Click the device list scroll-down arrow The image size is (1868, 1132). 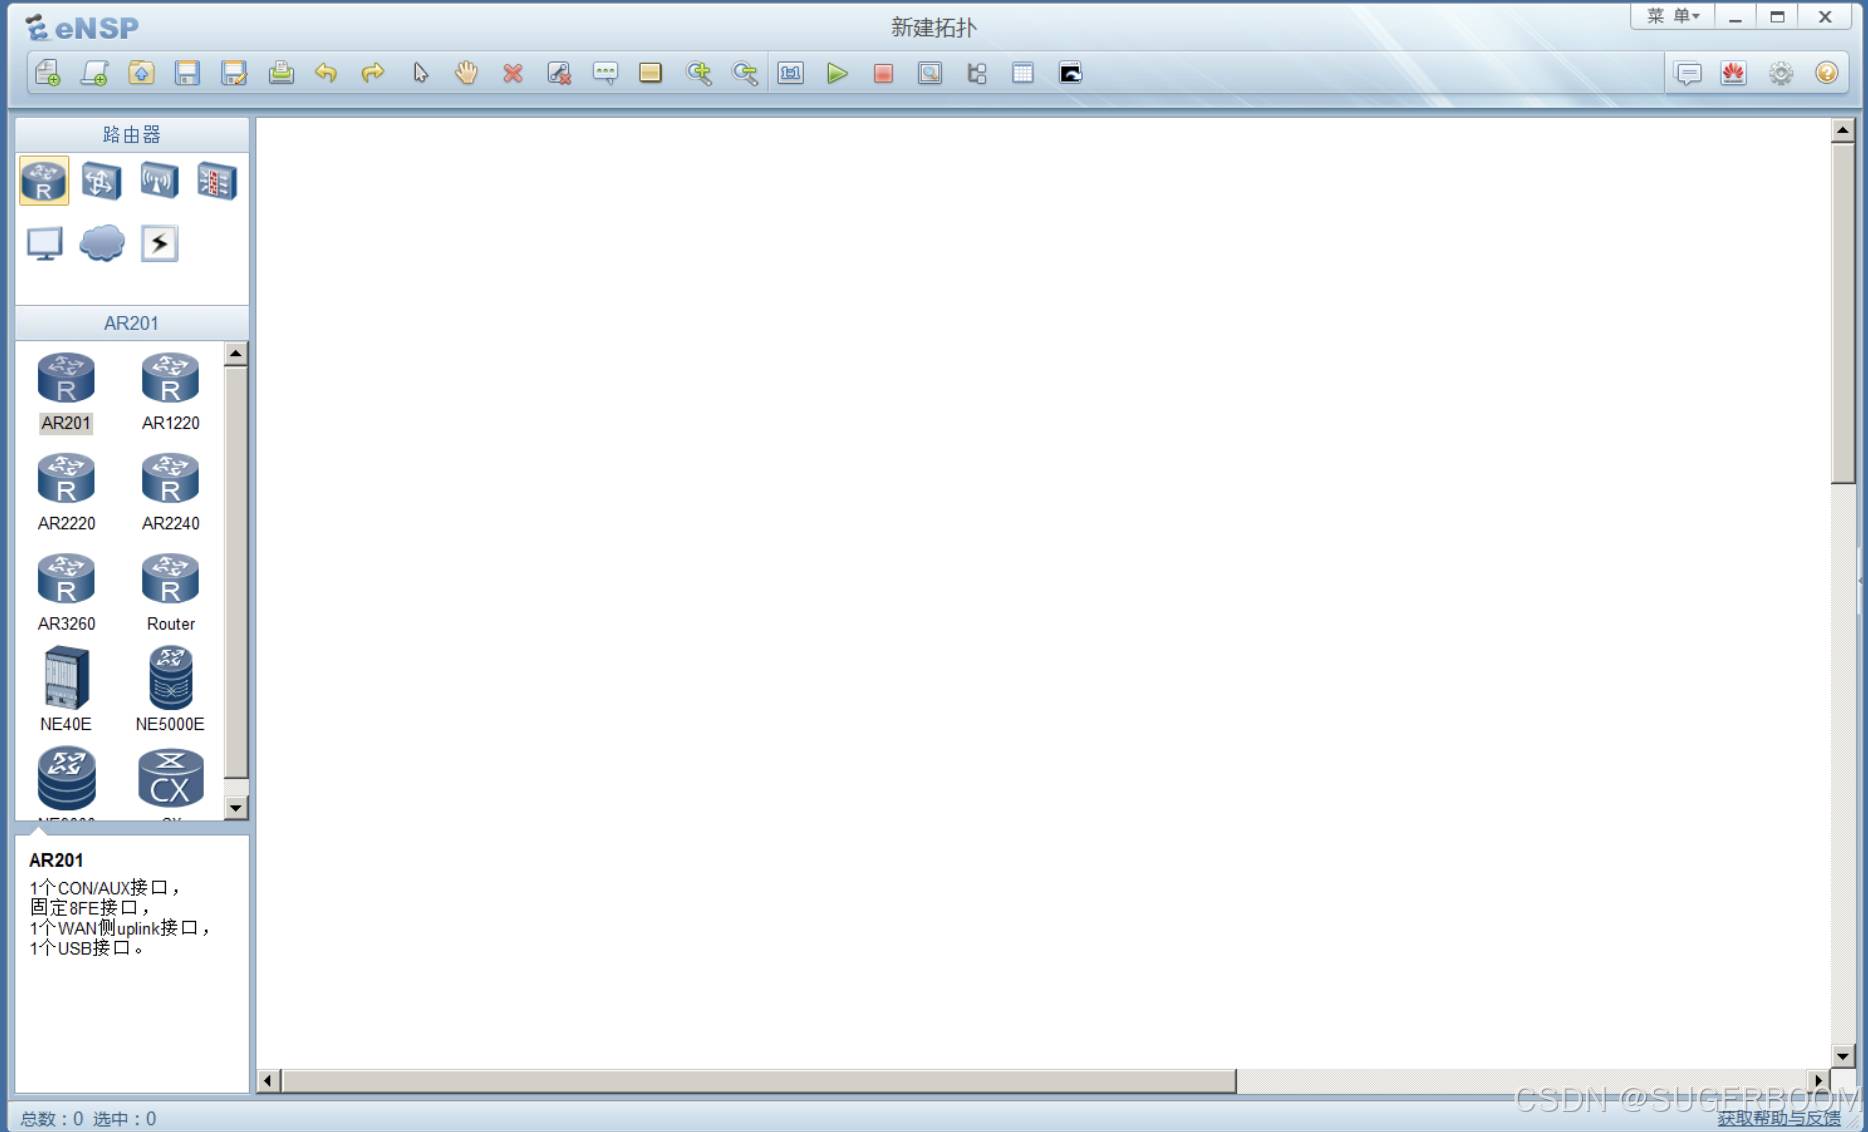click(236, 807)
